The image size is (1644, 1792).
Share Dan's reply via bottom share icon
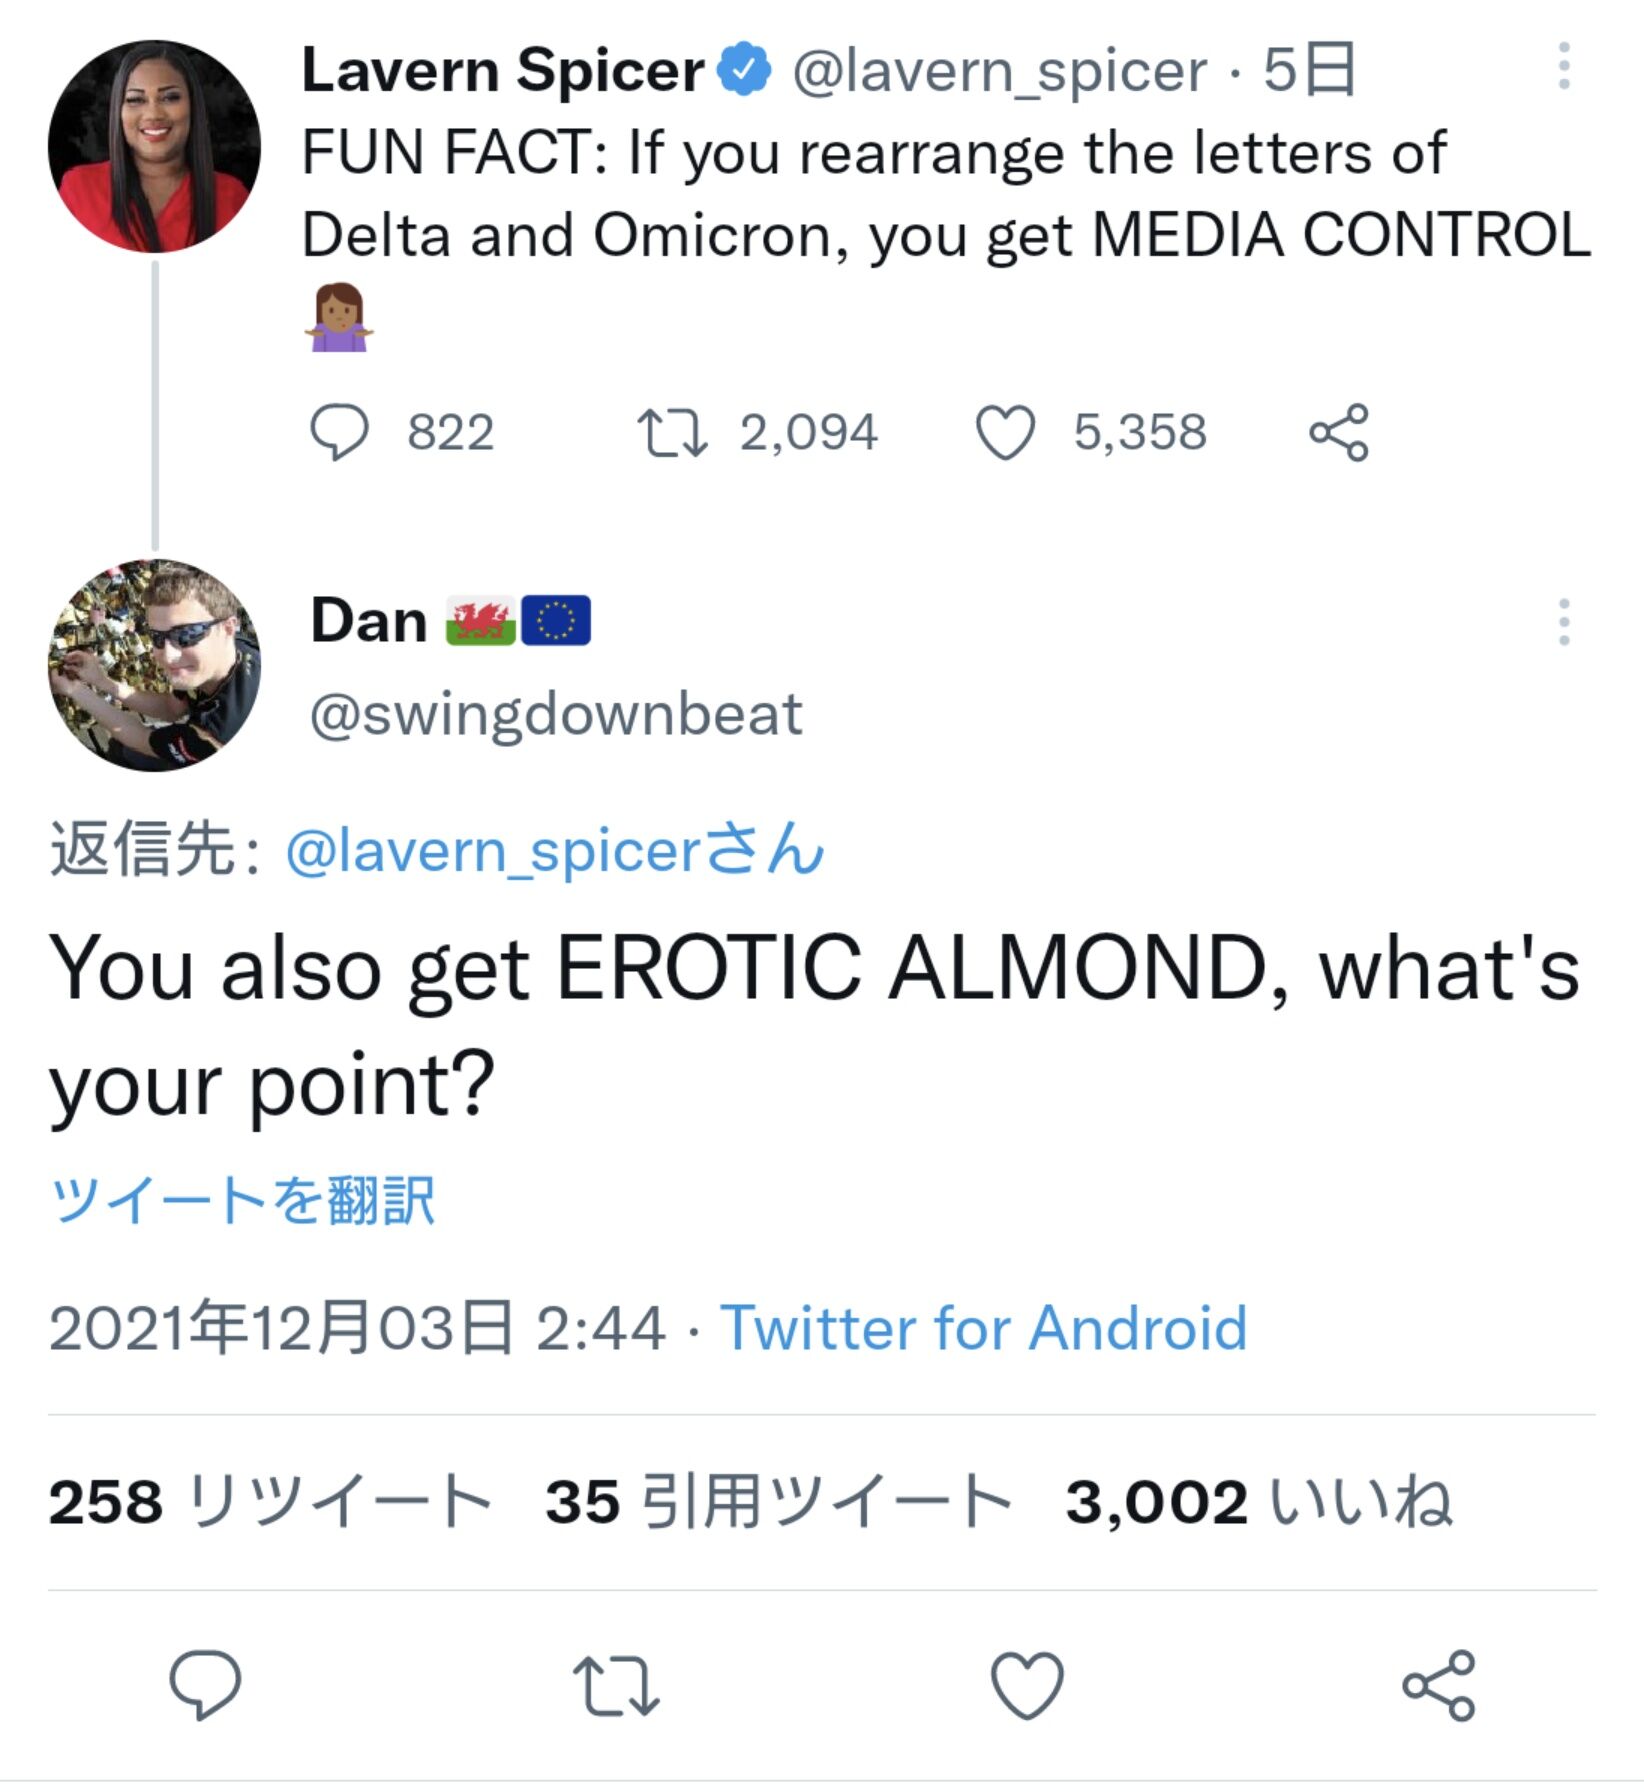coord(1438,1685)
